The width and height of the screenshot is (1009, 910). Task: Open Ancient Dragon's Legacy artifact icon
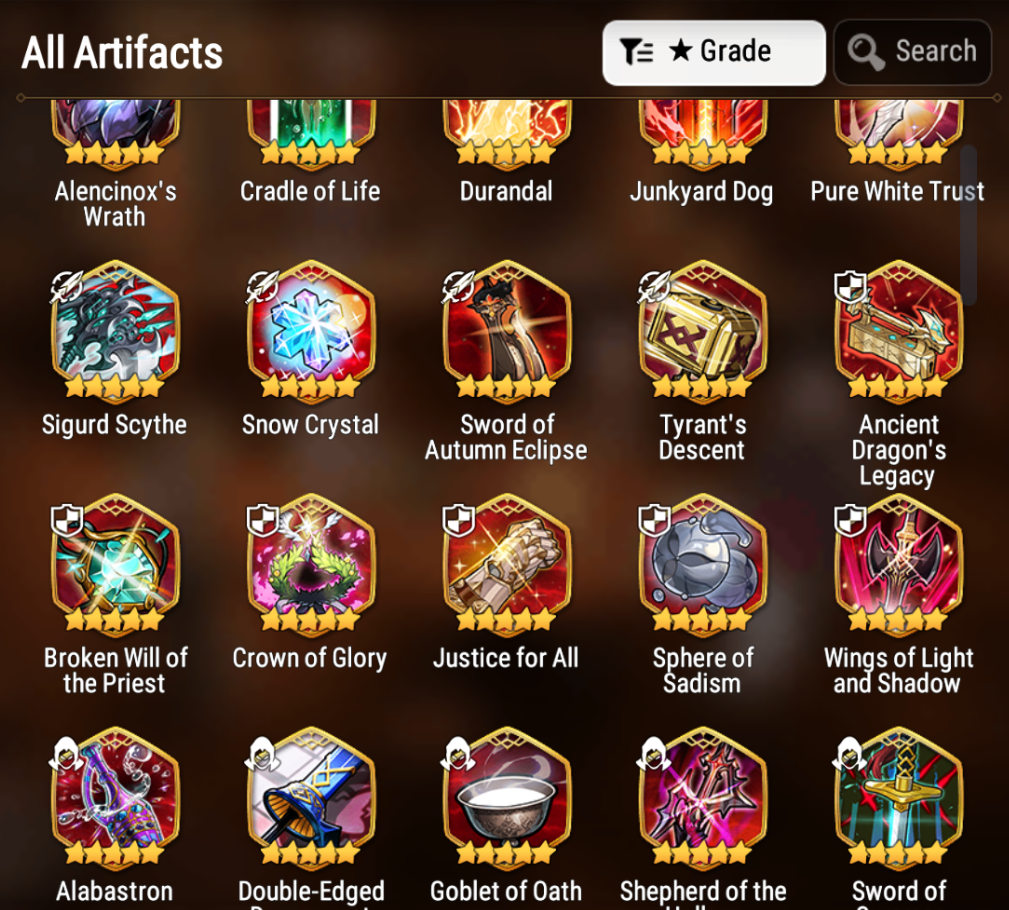(898, 330)
